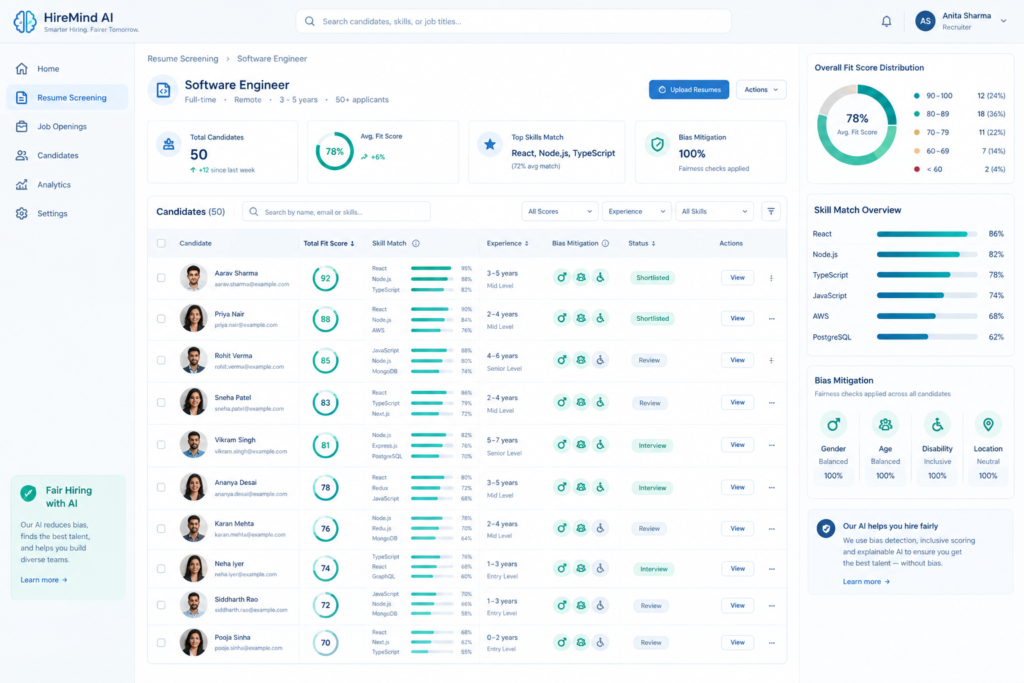Click gender bias icon in Sneha Patel row
Image resolution: width=1024 pixels, height=683 pixels.
pos(562,403)
